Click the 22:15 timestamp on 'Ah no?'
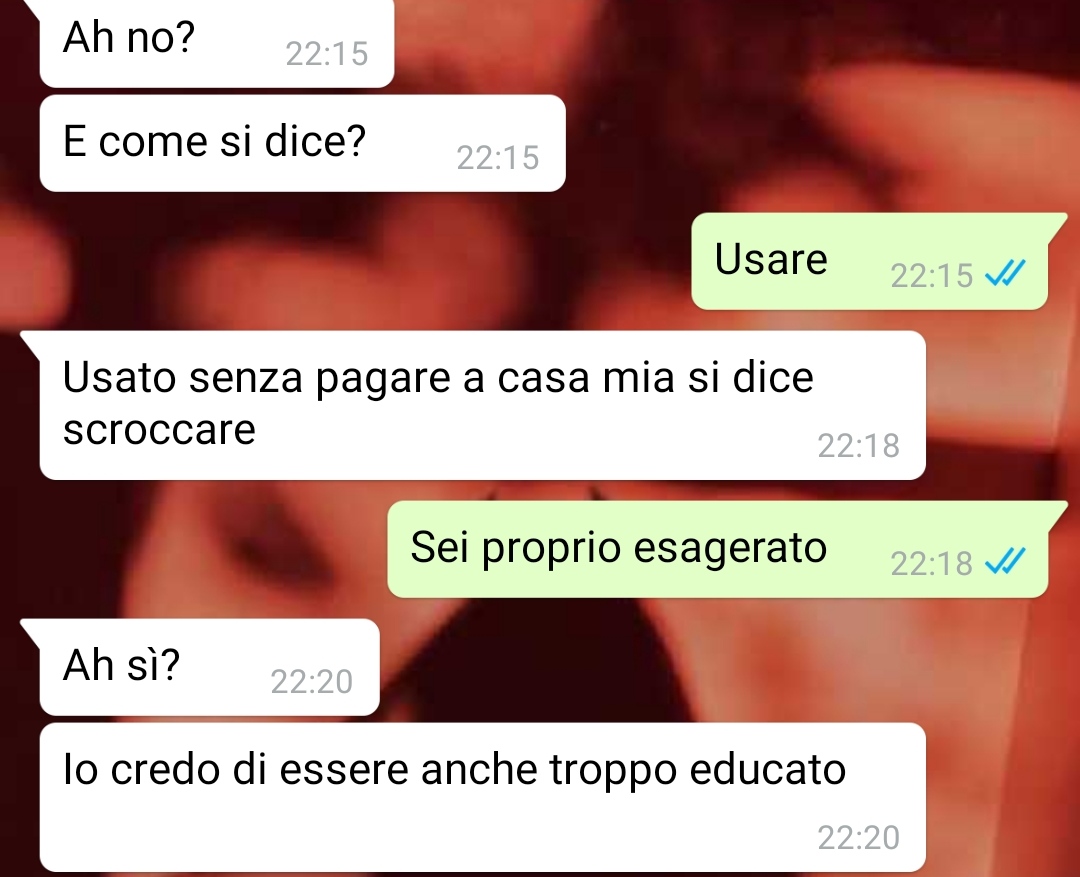This screenshot has width=1080, height=877. (327, 54)
